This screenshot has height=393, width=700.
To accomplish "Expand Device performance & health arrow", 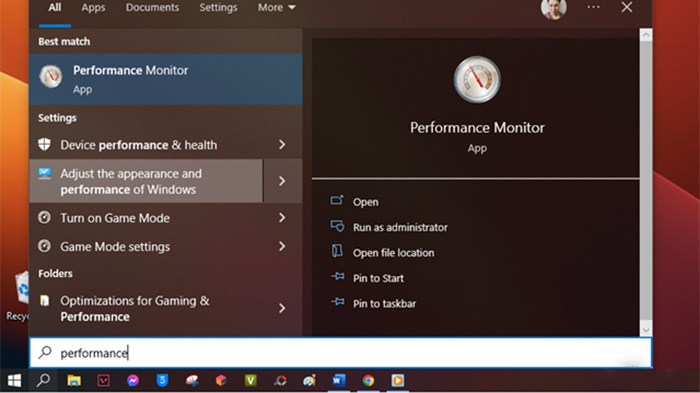I will click(x=282, y=145).
